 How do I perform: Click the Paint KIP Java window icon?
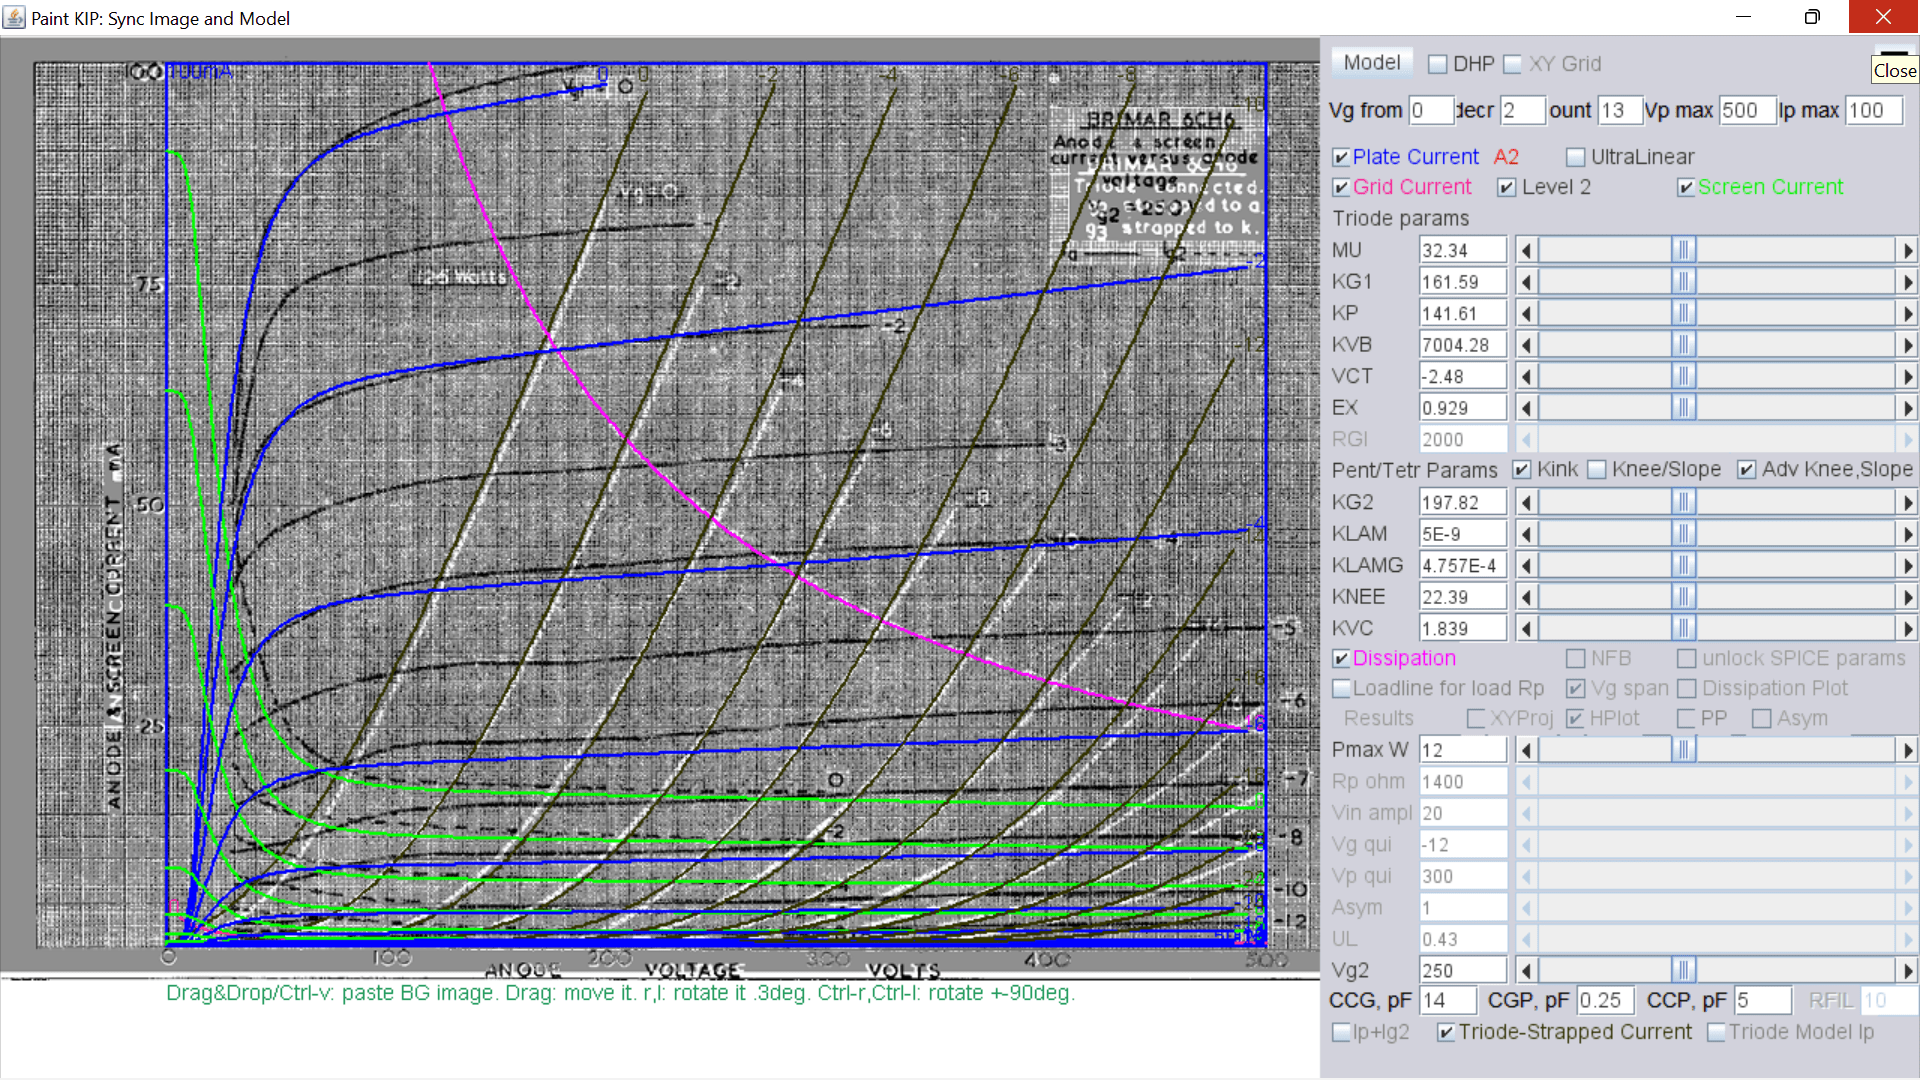point(14,18)
